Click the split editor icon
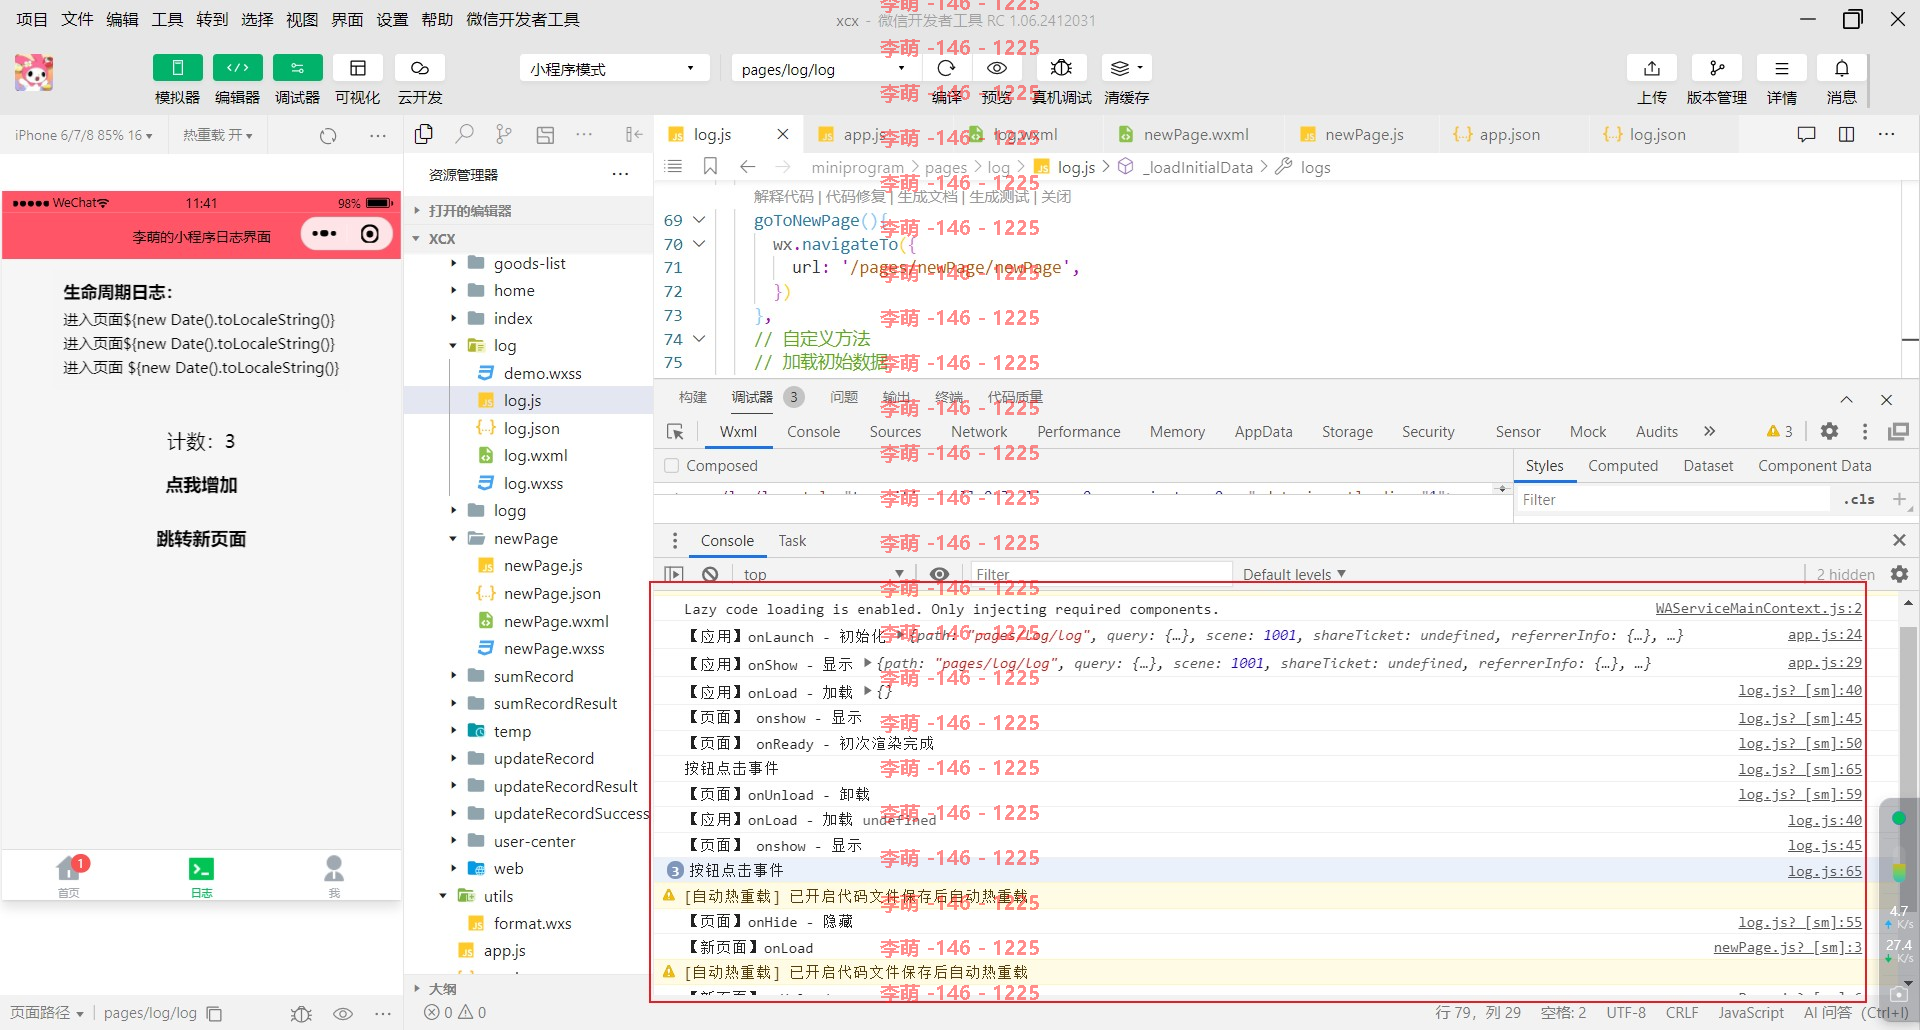This screenshot has height=1030, width=1920. point(1846,134)
